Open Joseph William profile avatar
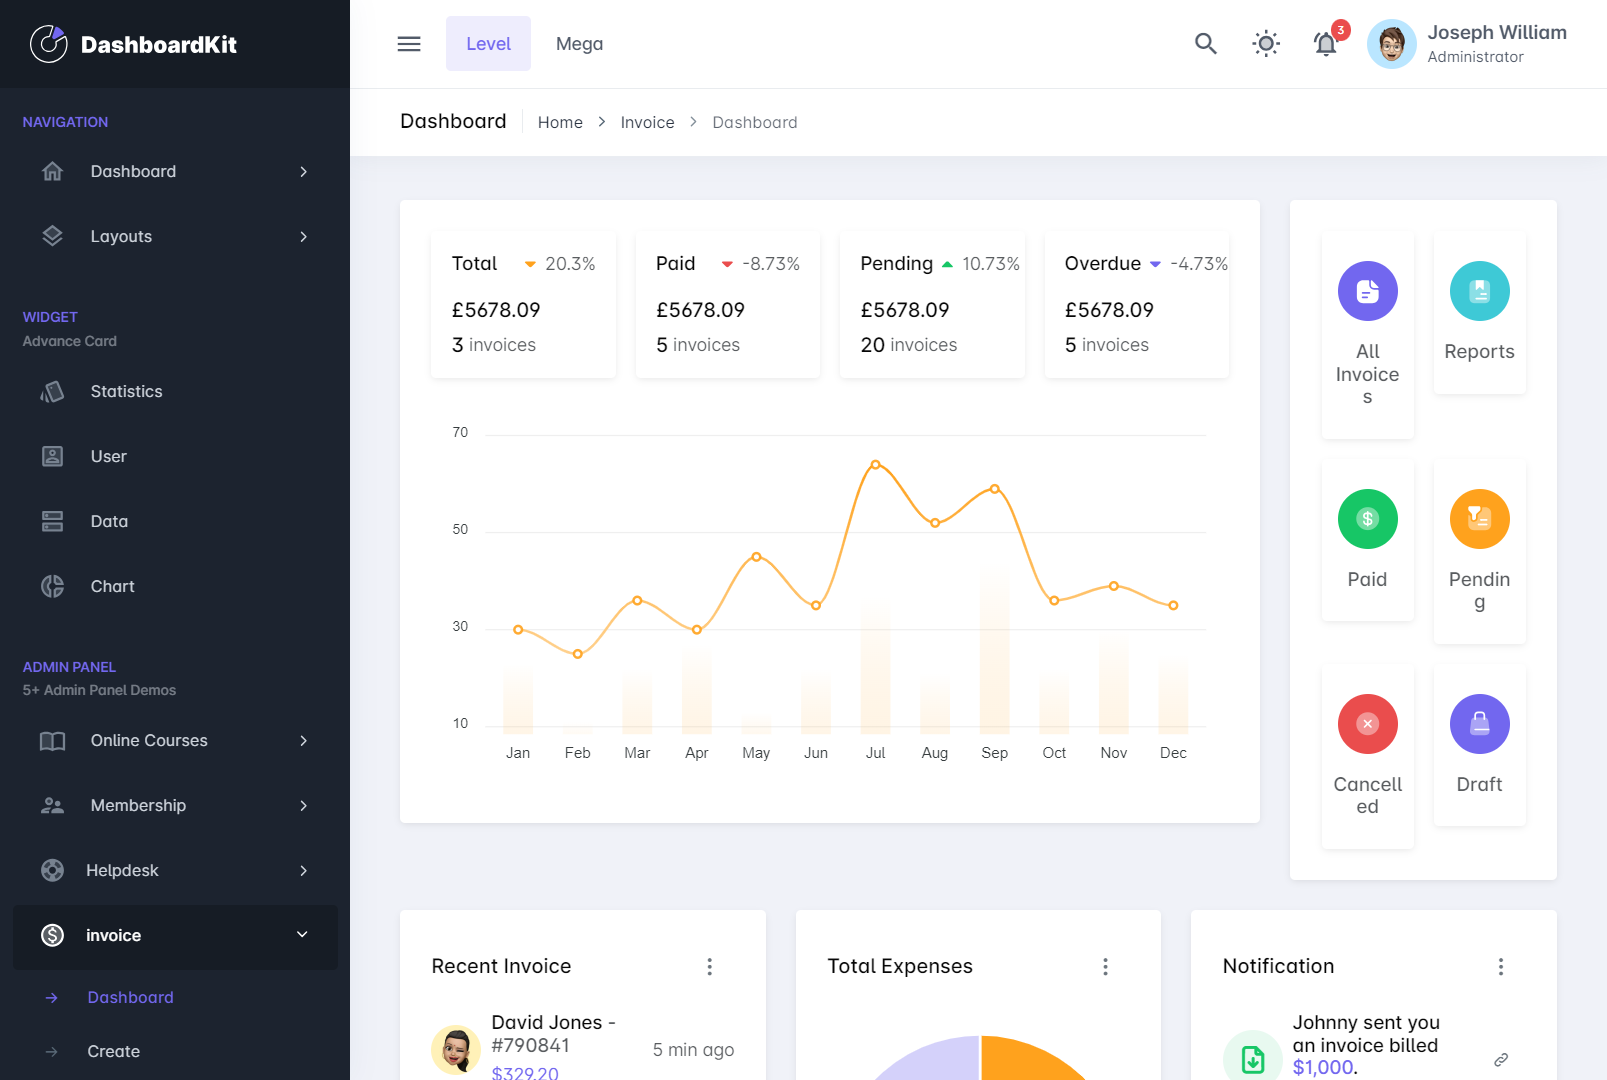The image size is (1607, 1080). coord(1391,44)
